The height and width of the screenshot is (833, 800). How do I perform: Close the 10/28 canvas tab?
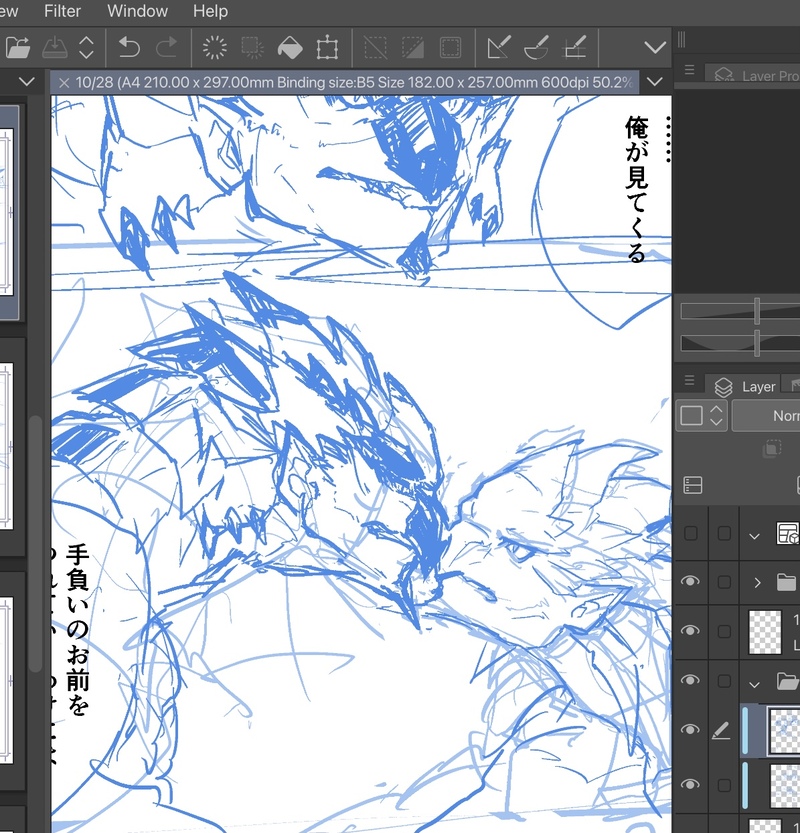tap(64, 83)
